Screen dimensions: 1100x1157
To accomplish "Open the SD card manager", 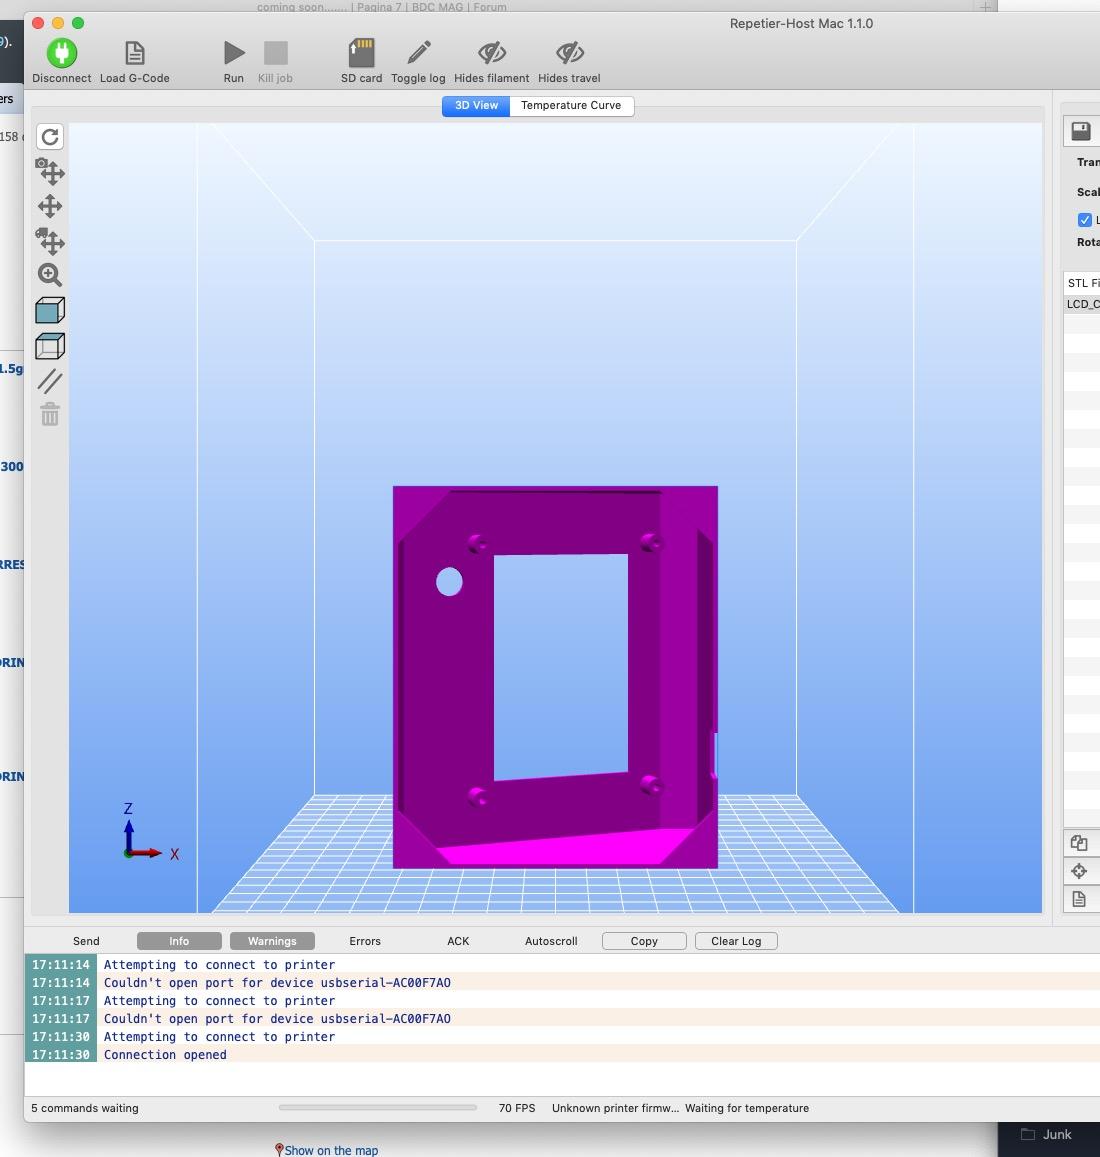I will pyautogui.click(x=361, y=53).
